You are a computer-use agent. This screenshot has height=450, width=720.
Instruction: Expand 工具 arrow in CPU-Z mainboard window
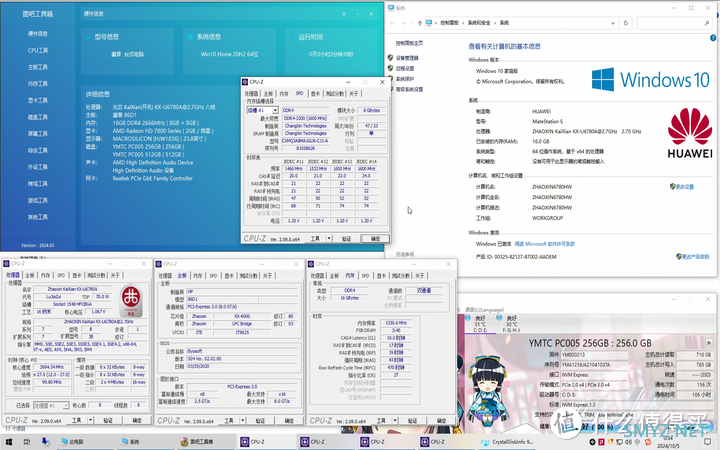coord(243,420)
